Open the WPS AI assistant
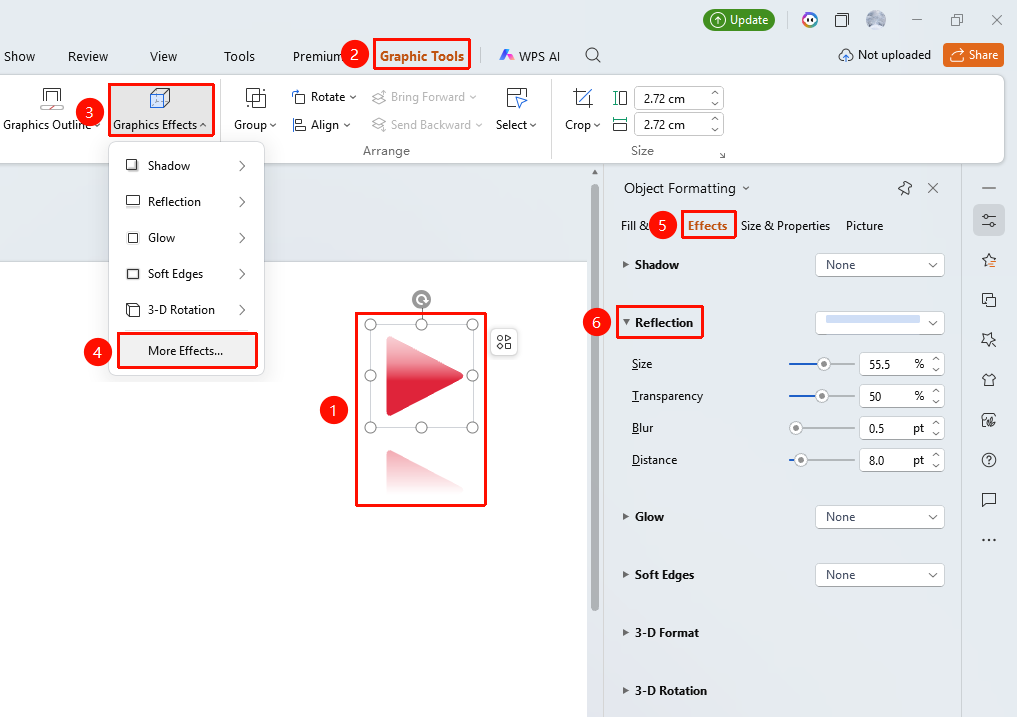The width and height of the screenshot is (1017, 717). 529,56
